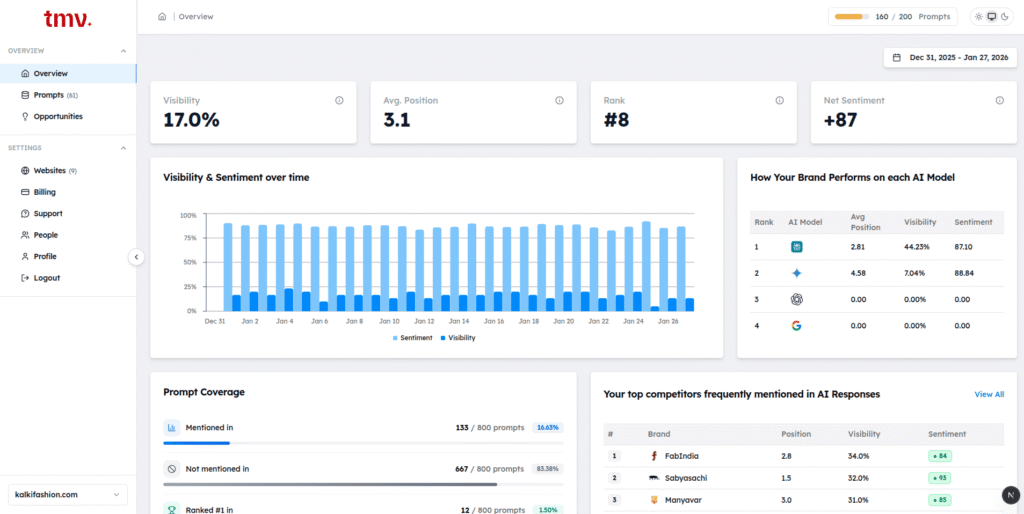Open Opportunities in the sidebar

(x=68, y=117)
